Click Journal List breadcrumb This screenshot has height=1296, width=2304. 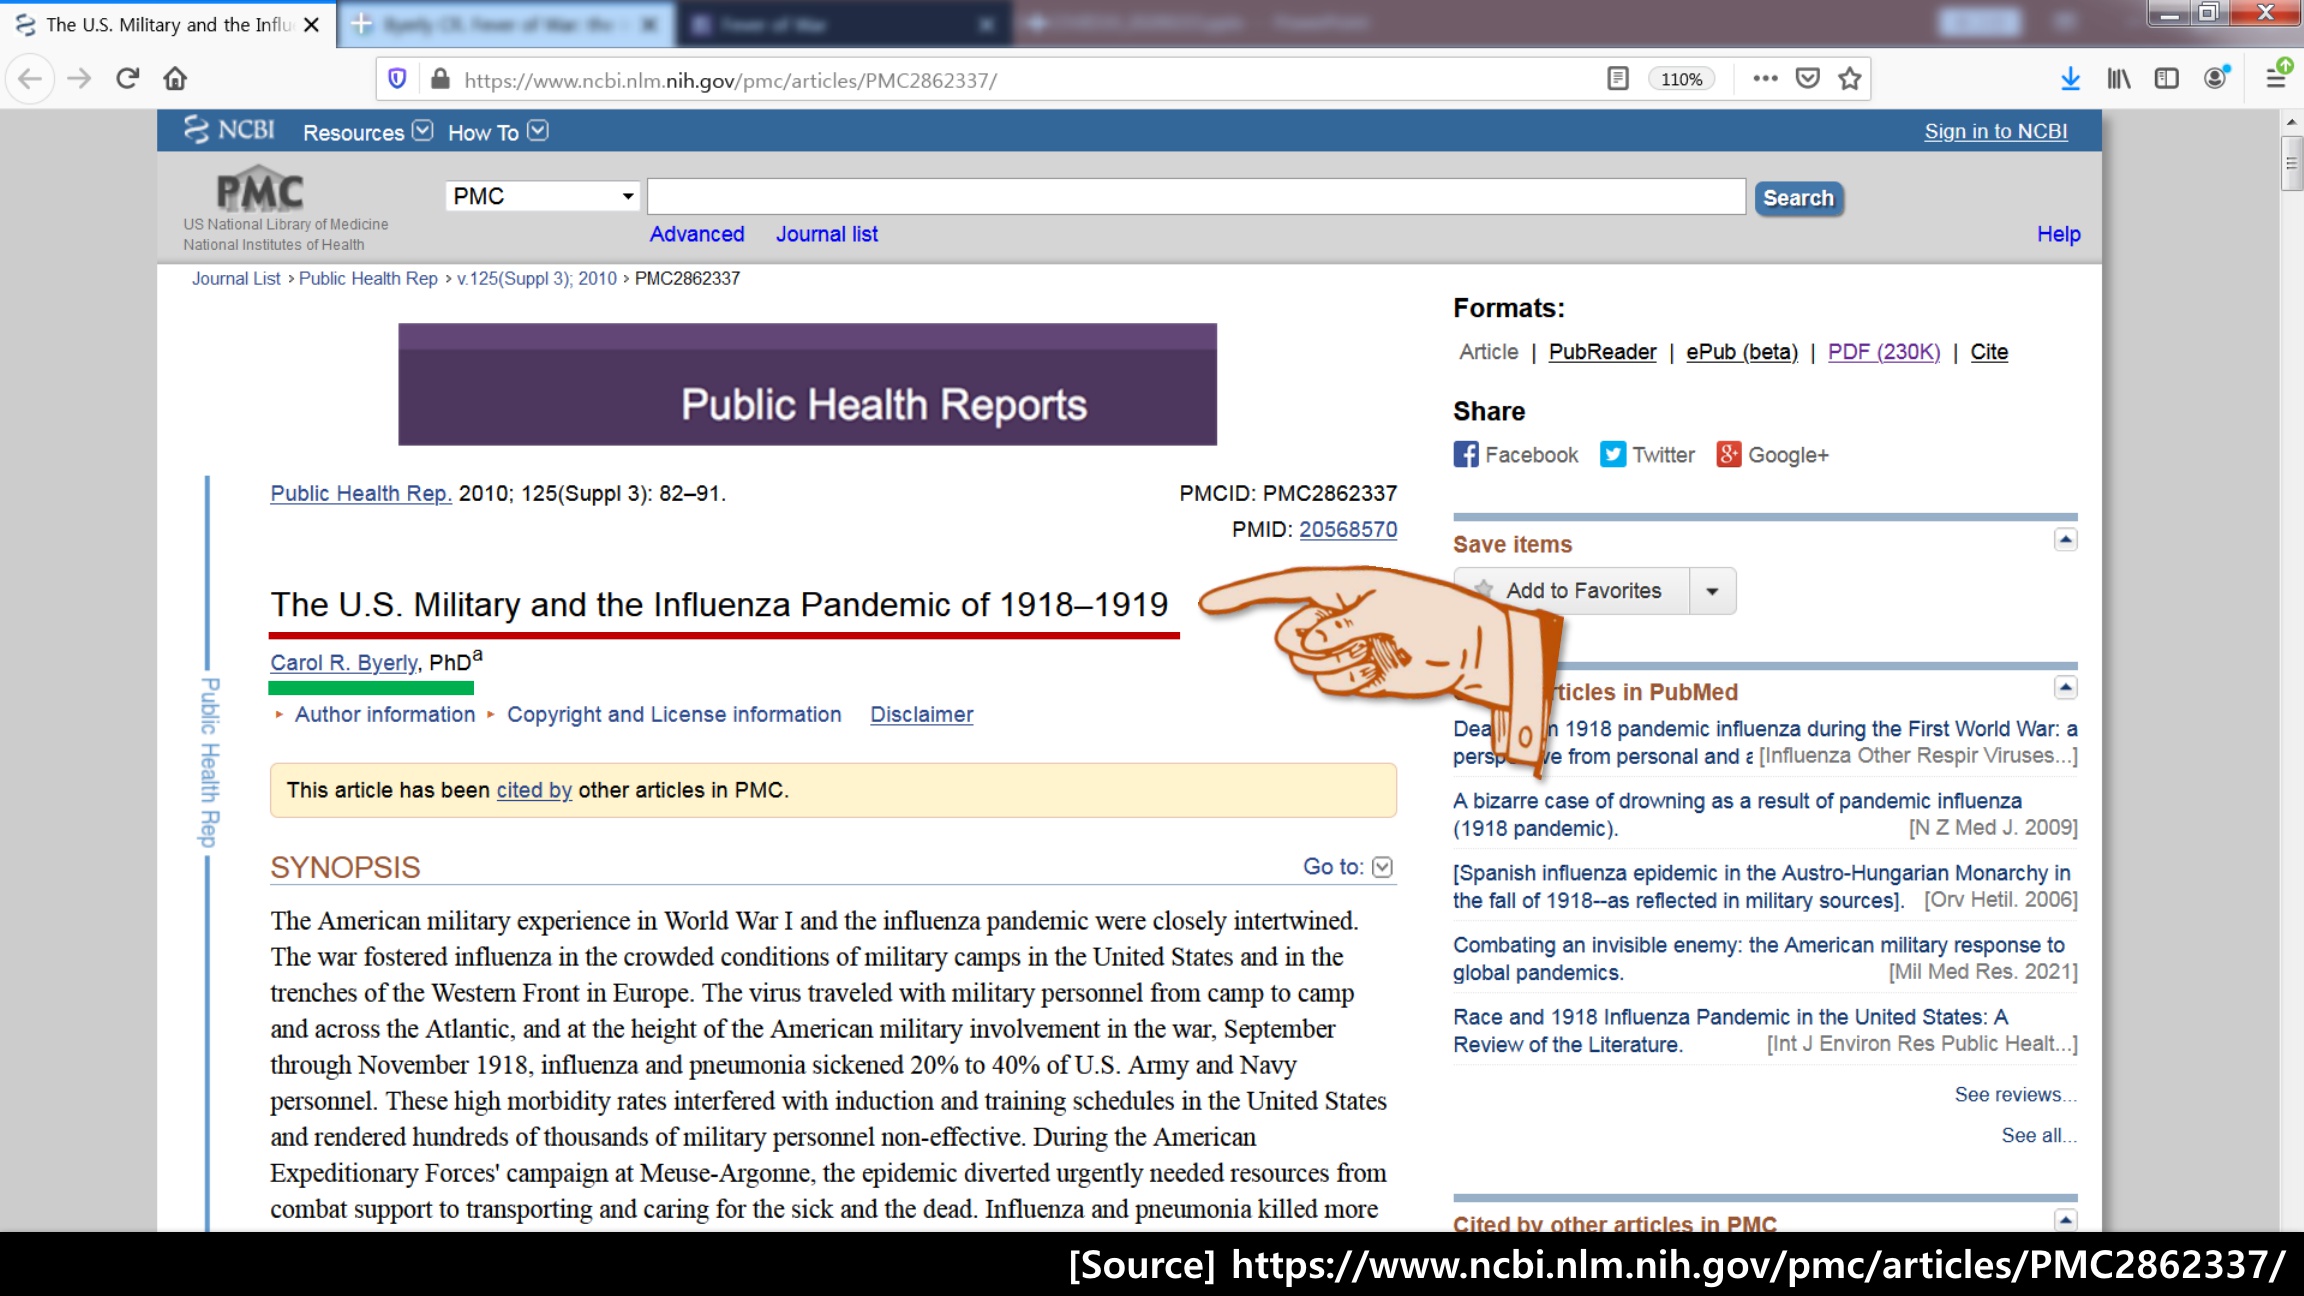pos(236,279)
